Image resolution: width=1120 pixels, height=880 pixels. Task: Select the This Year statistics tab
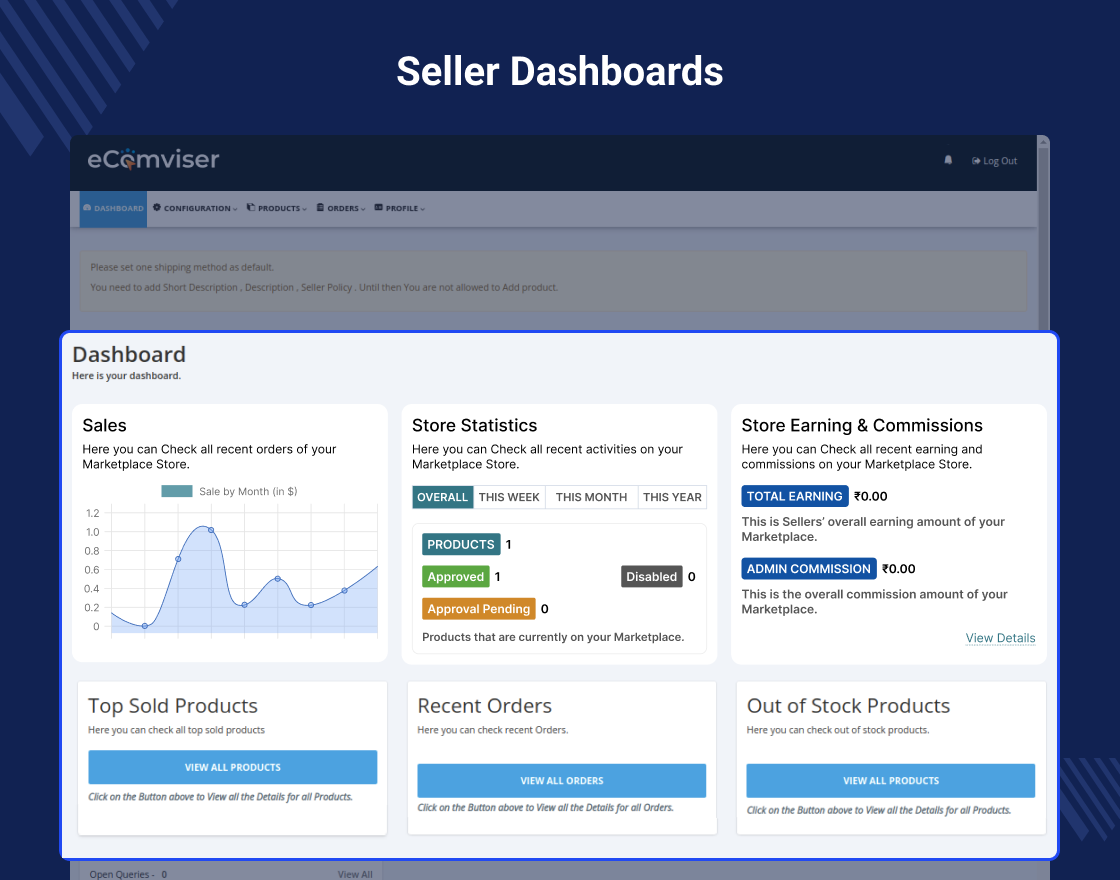tap(672, 497)
